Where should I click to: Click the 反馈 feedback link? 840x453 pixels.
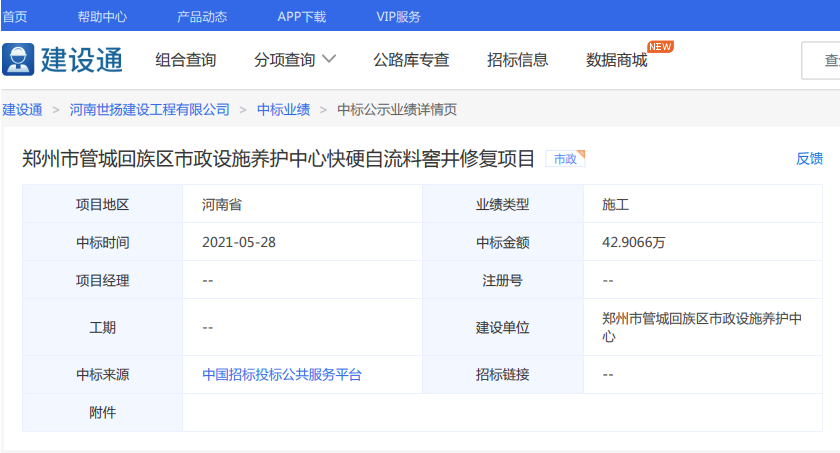(809, 158)
